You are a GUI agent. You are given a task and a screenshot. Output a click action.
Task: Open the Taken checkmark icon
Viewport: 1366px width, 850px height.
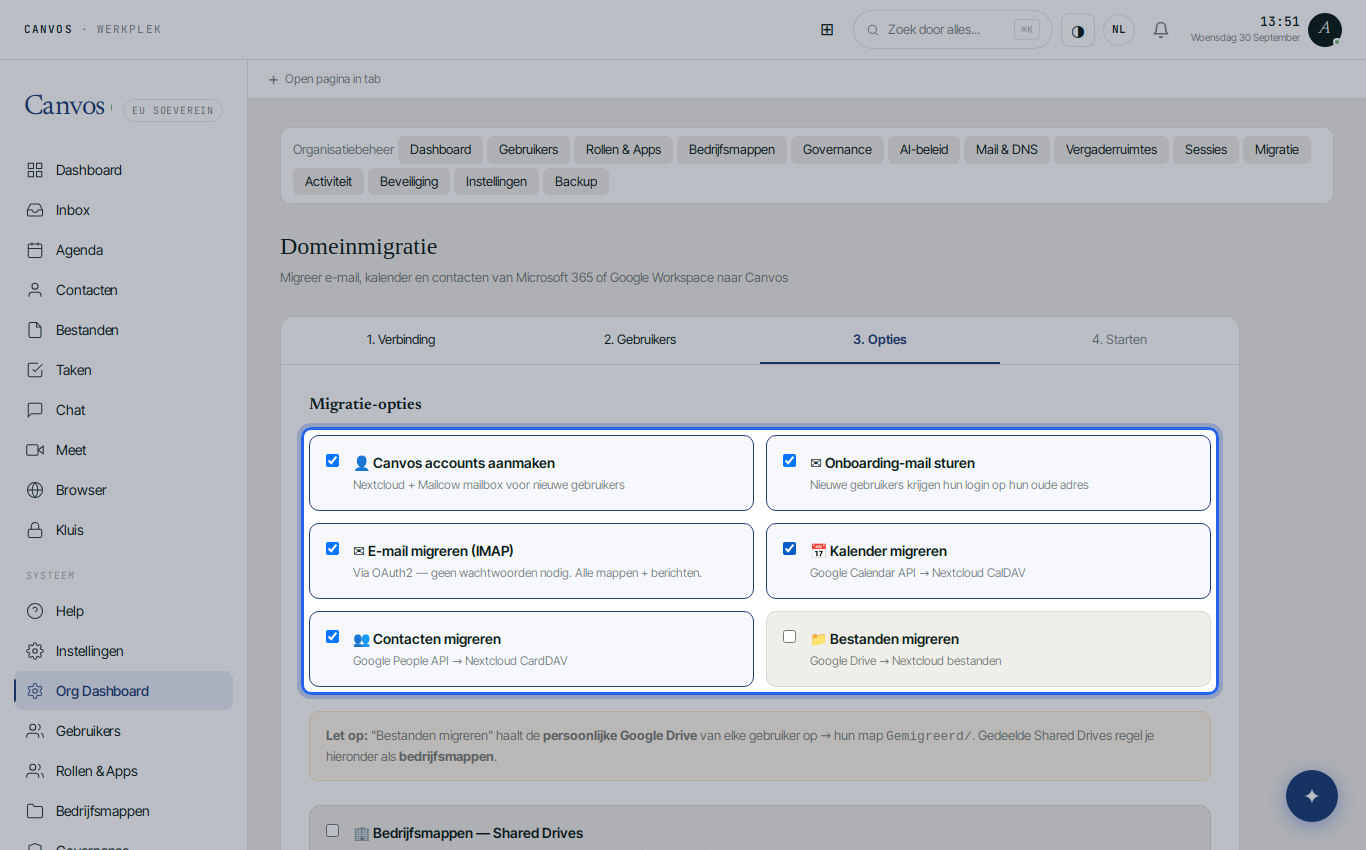click(35, 370)
